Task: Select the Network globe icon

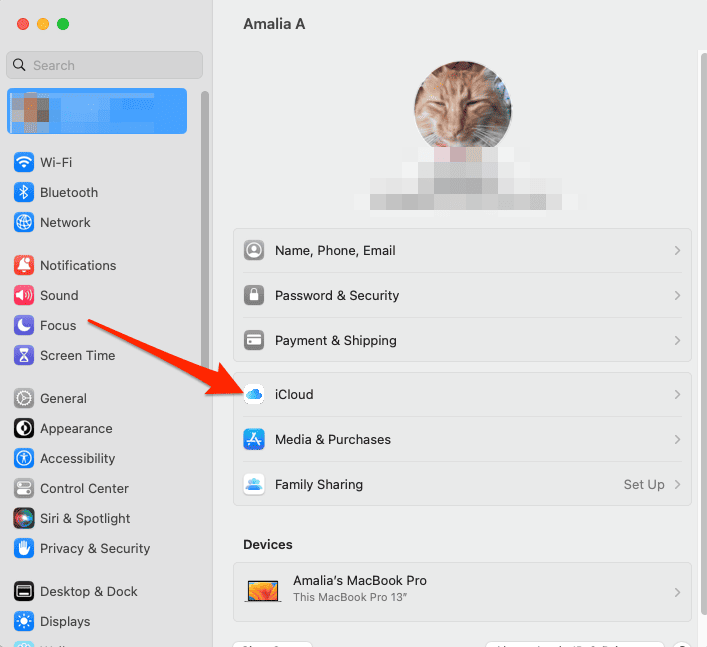Action: 24,222
